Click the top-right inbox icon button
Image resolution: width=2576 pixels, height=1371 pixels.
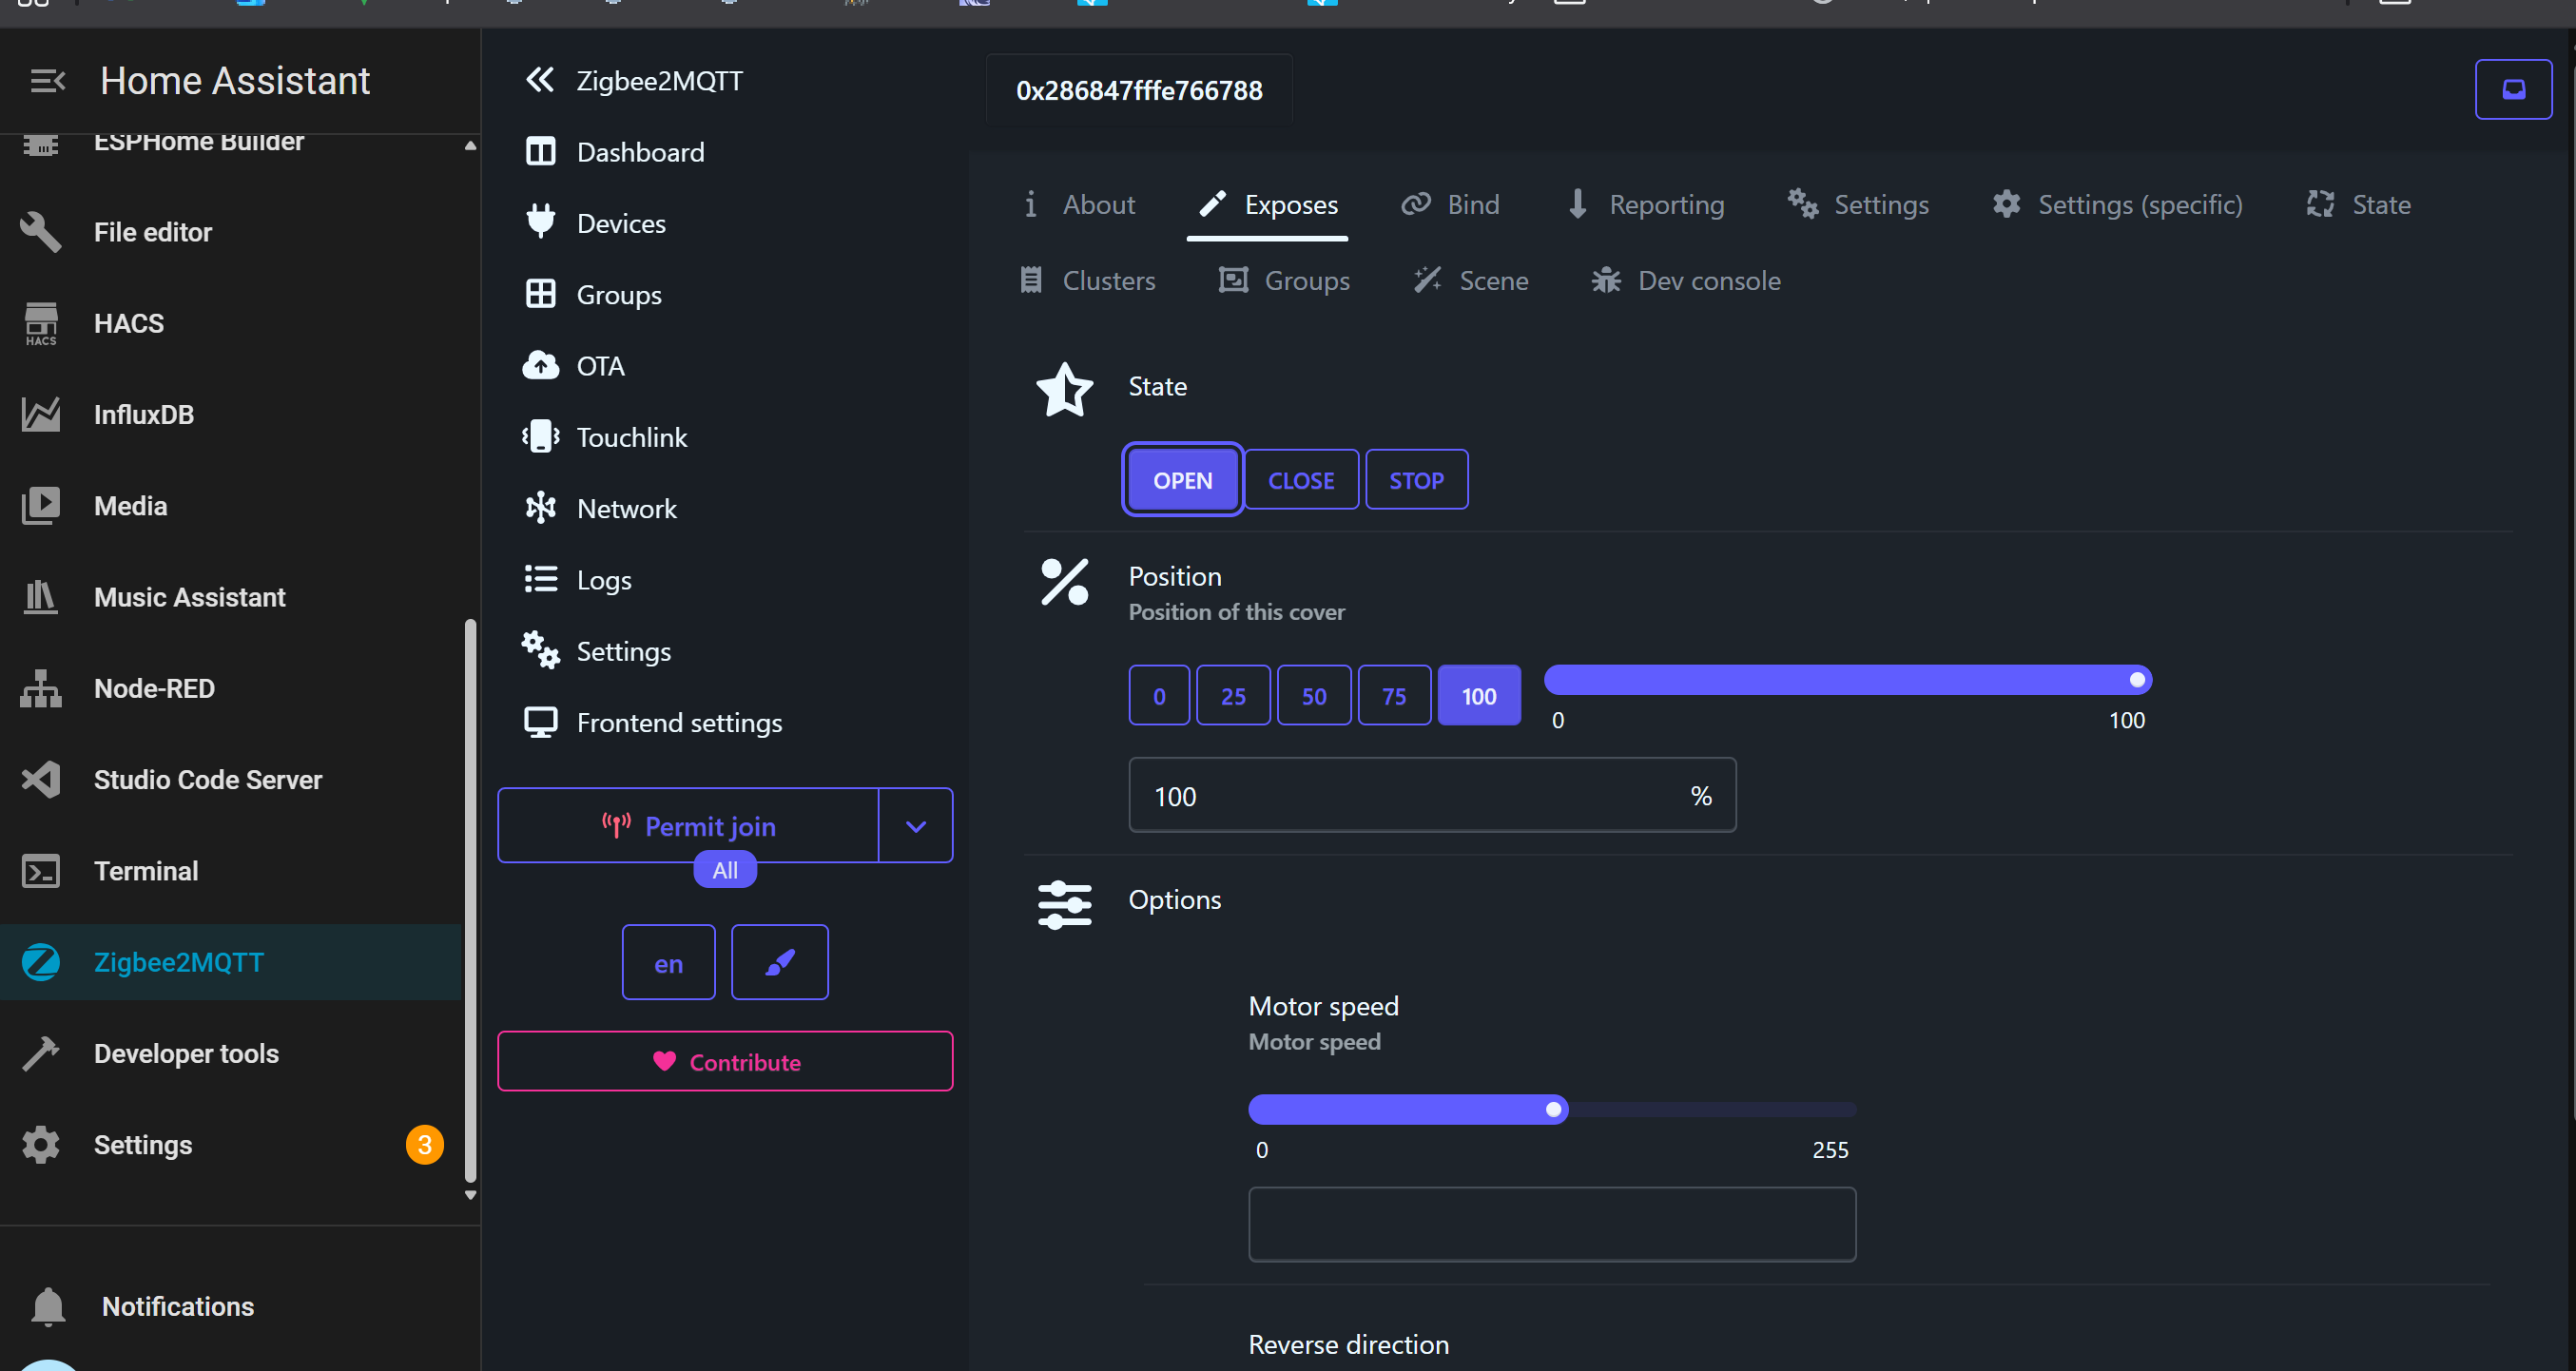[x=2512, y=90]
